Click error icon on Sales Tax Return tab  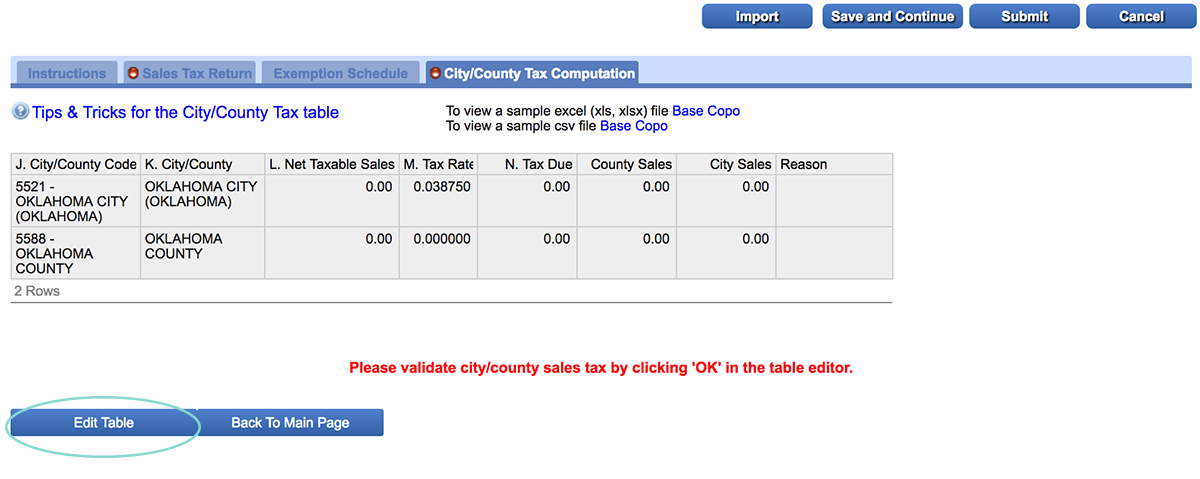point(133,73)
